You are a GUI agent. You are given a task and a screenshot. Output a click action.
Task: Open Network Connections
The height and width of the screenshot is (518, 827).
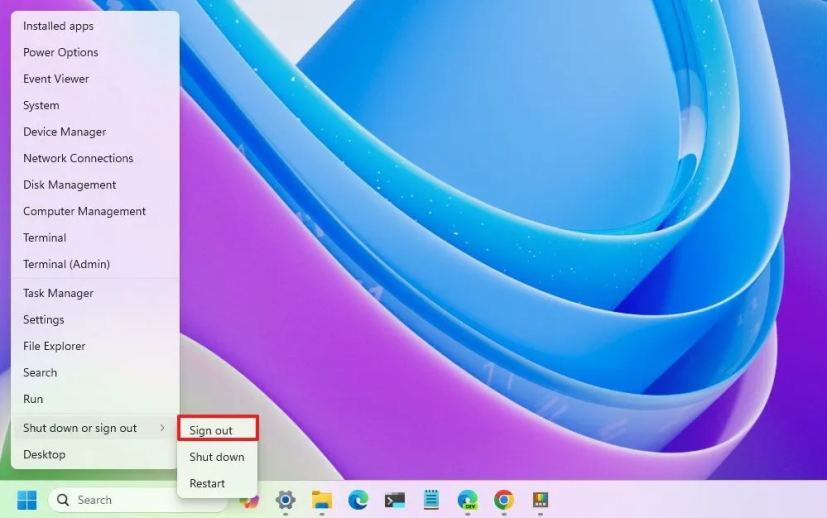click(x=95, y=158)
